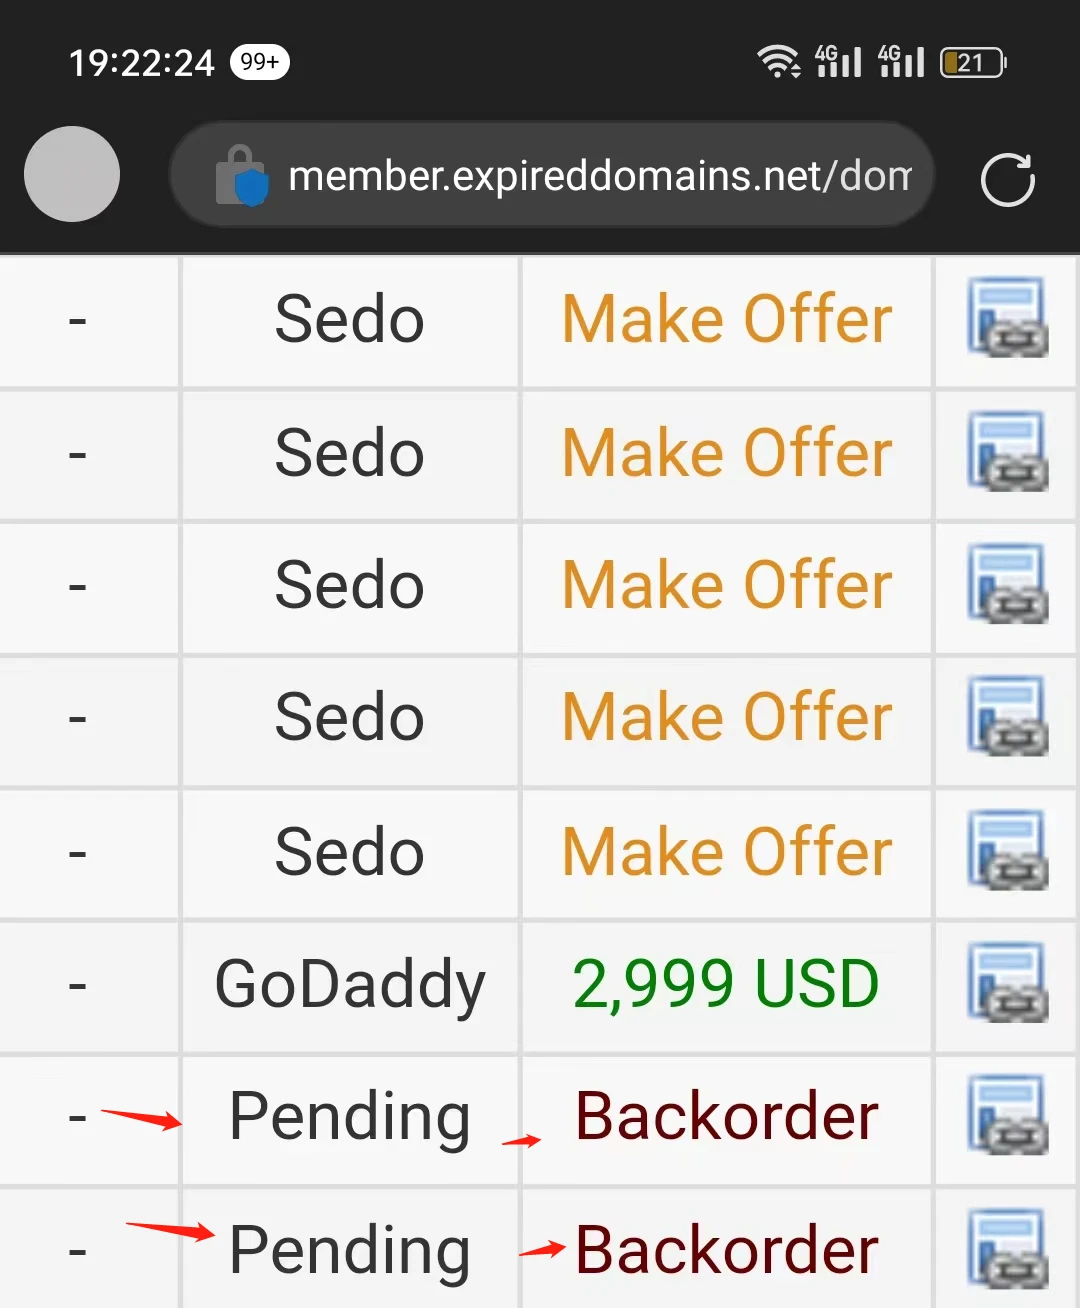Screen dimensions: 1080x1308
Task: Click the fifth row's Make Offer link
Action: (x=727, y=852)
